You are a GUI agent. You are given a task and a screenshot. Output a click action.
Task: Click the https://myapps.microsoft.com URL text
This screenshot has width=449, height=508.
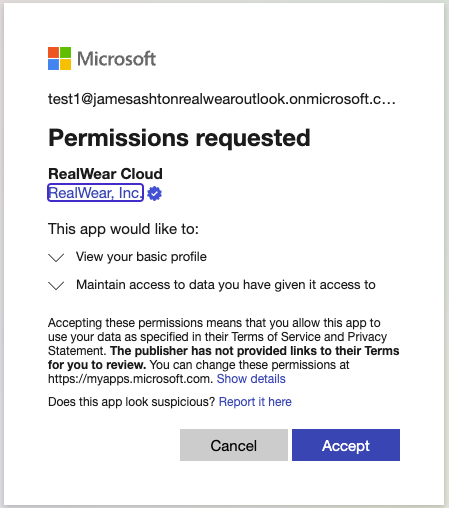tap(130, 379)
